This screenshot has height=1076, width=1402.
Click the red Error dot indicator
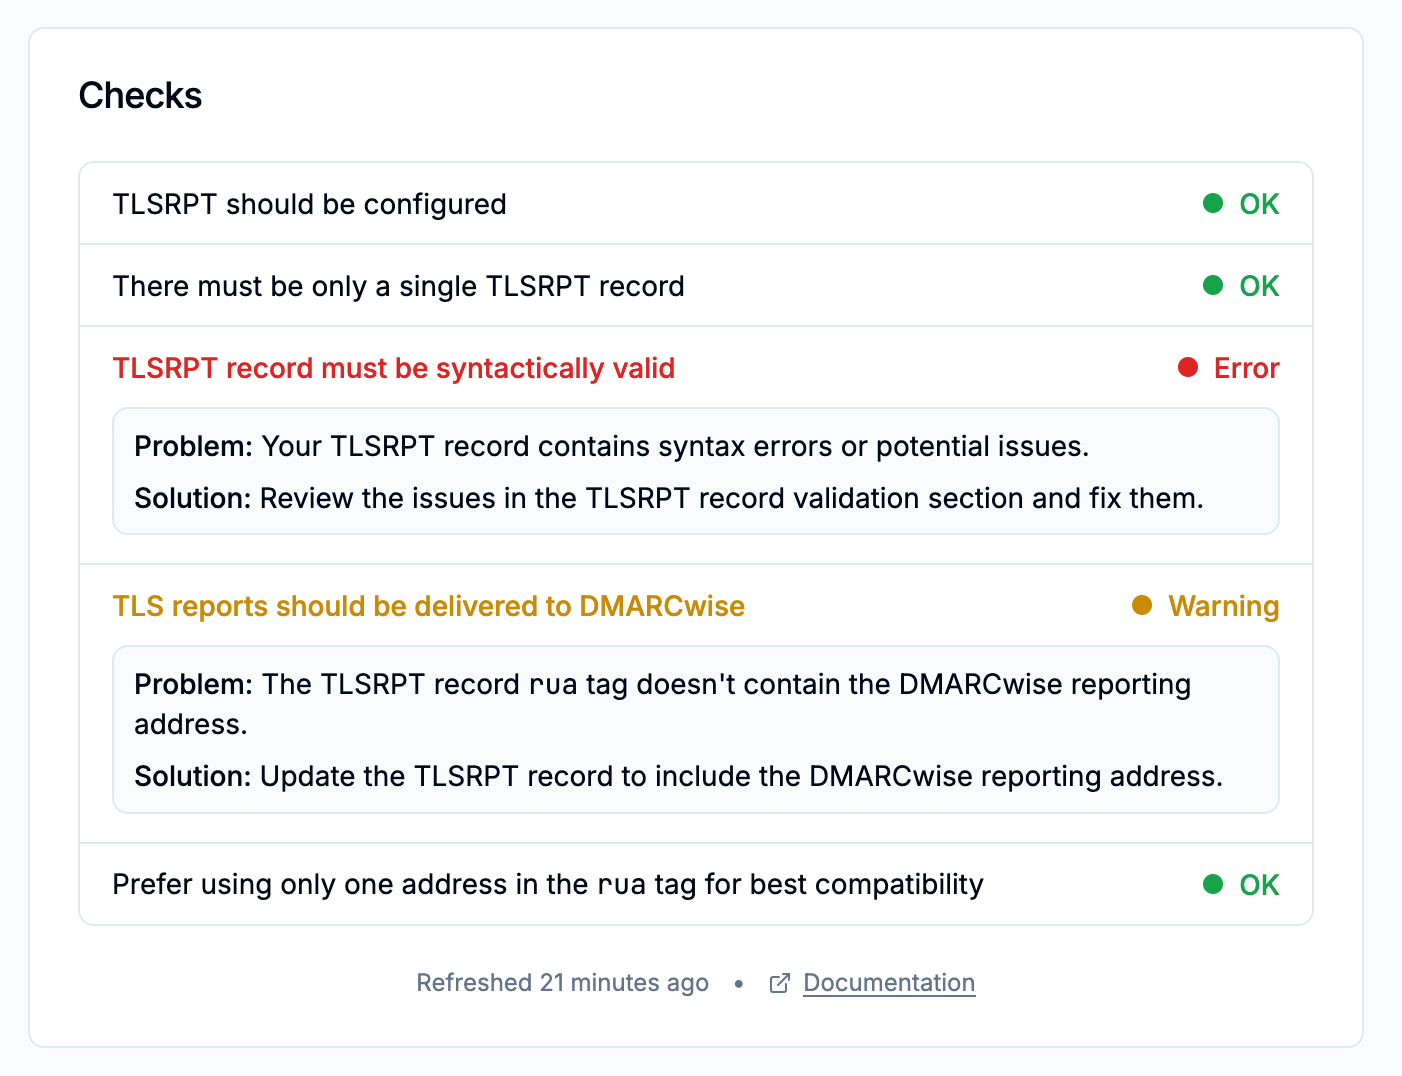point(1187,367)
